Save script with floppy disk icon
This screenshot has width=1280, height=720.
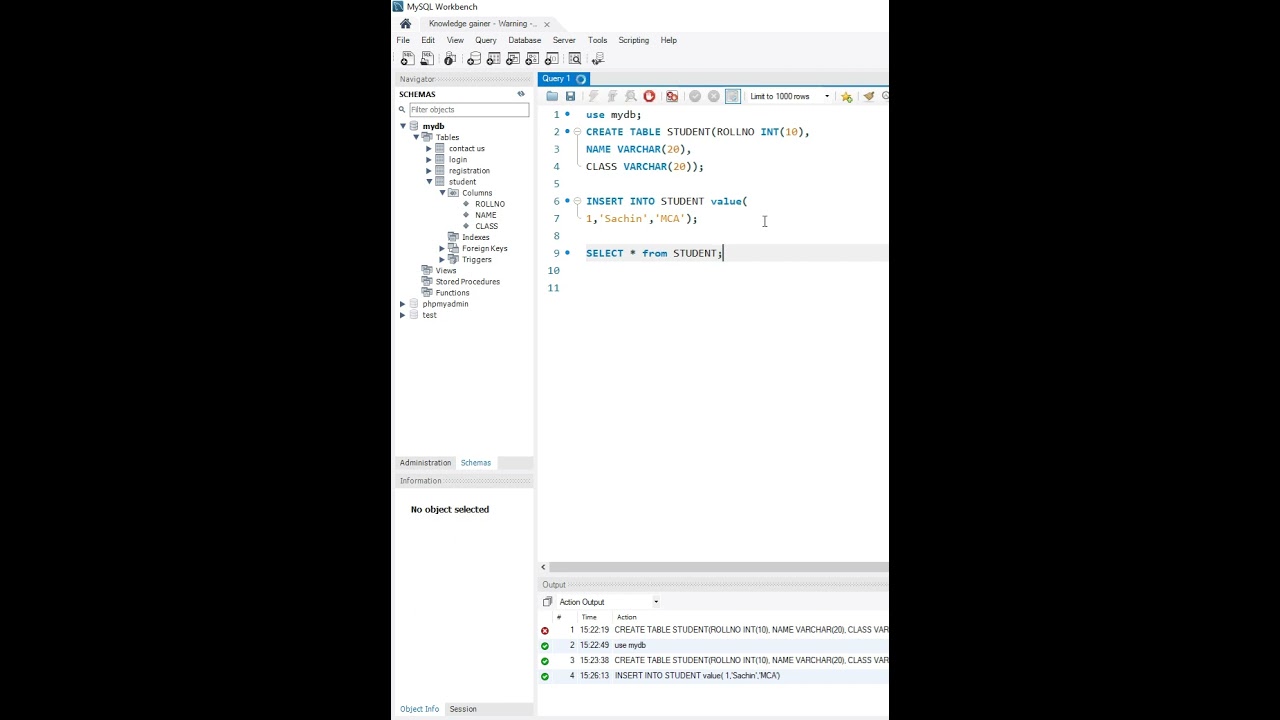coord(570,96)
